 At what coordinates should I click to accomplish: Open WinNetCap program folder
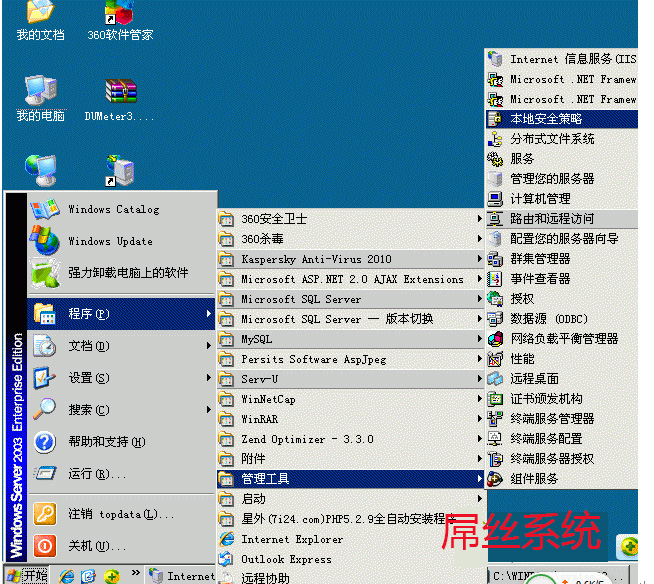tap(350, 399)
